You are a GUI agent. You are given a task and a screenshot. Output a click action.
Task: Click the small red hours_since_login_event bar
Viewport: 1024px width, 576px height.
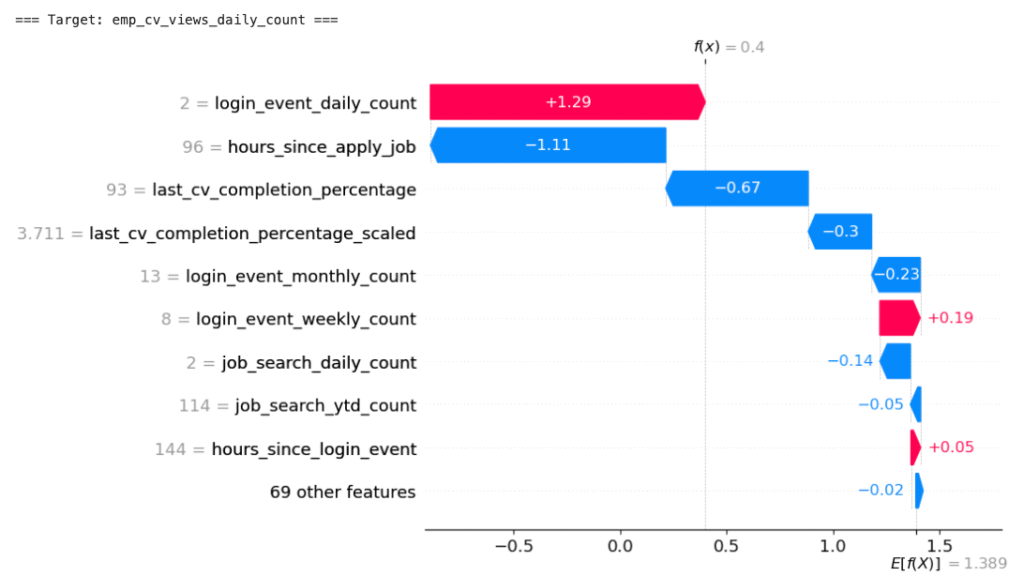pyautogui.click(x=915, y=448)
